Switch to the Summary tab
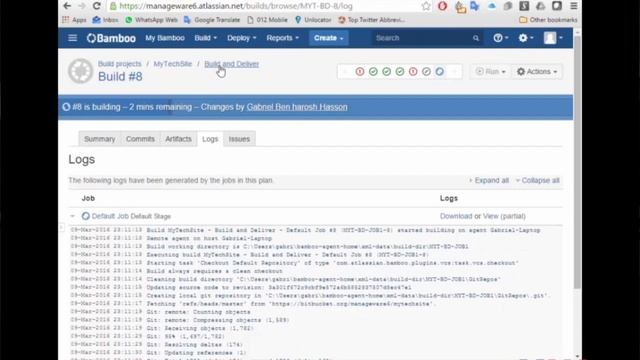 tap(99, 139)
